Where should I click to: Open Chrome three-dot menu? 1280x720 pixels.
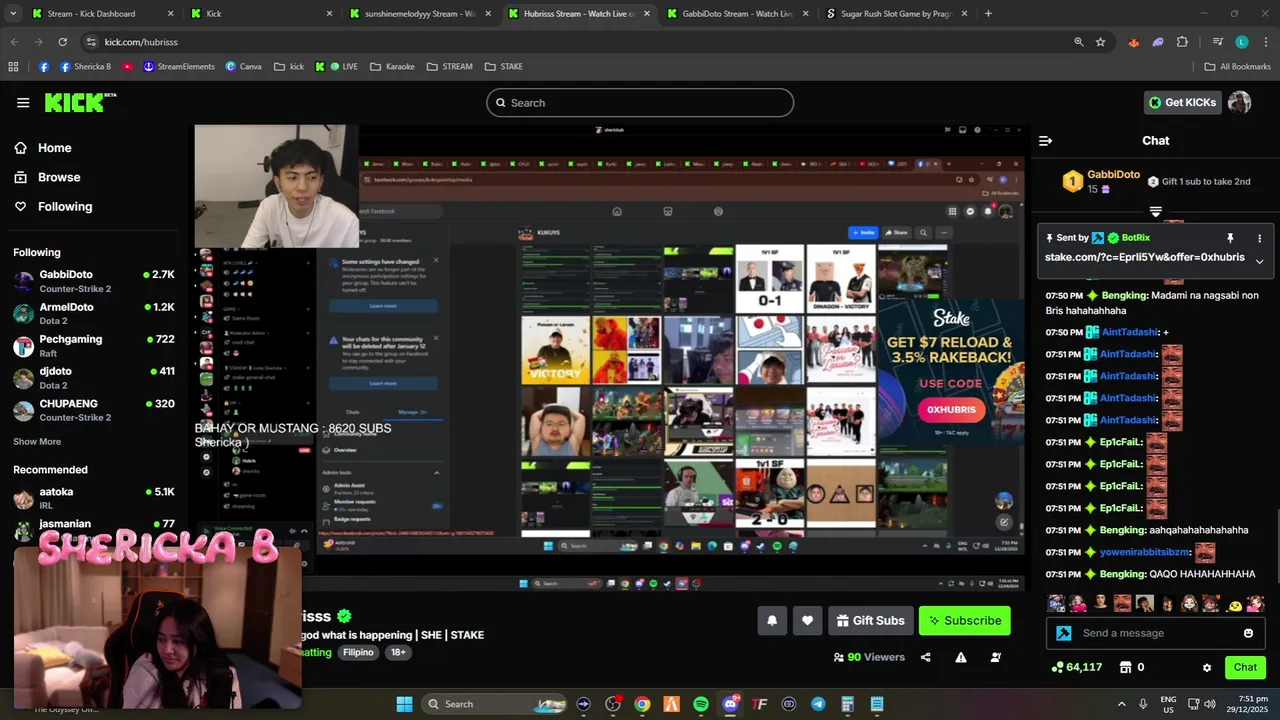click(x=1266, y=42)
